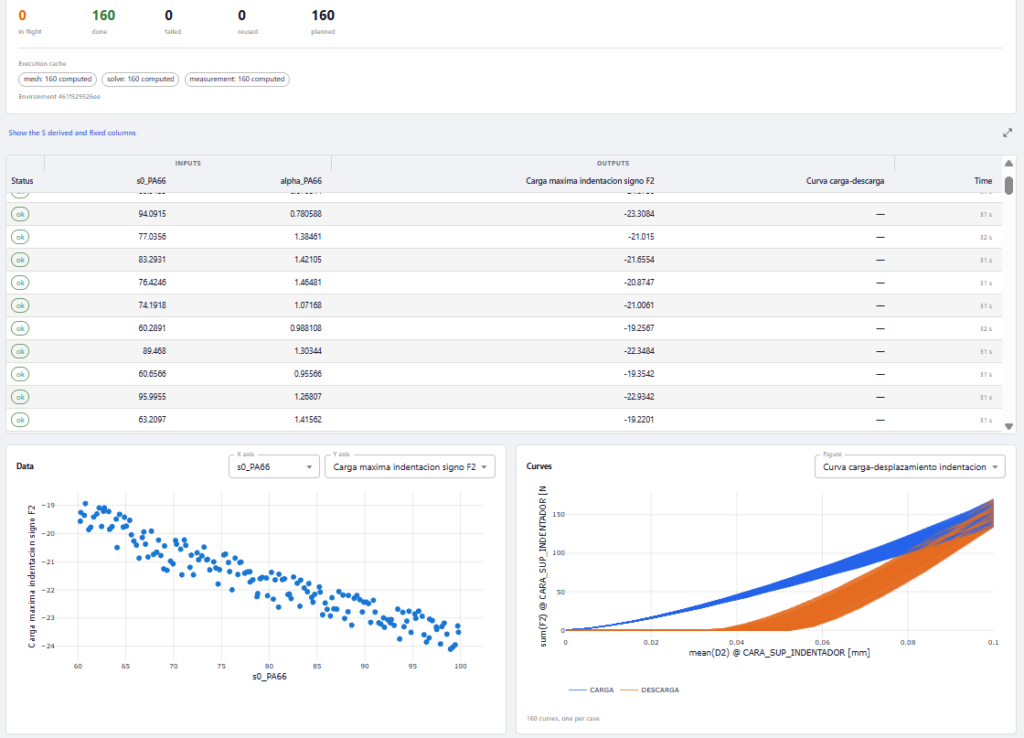The image size is (1024, 738).
Task: Click the ok status badge for row 94.0915
Action: click(20, 214)
